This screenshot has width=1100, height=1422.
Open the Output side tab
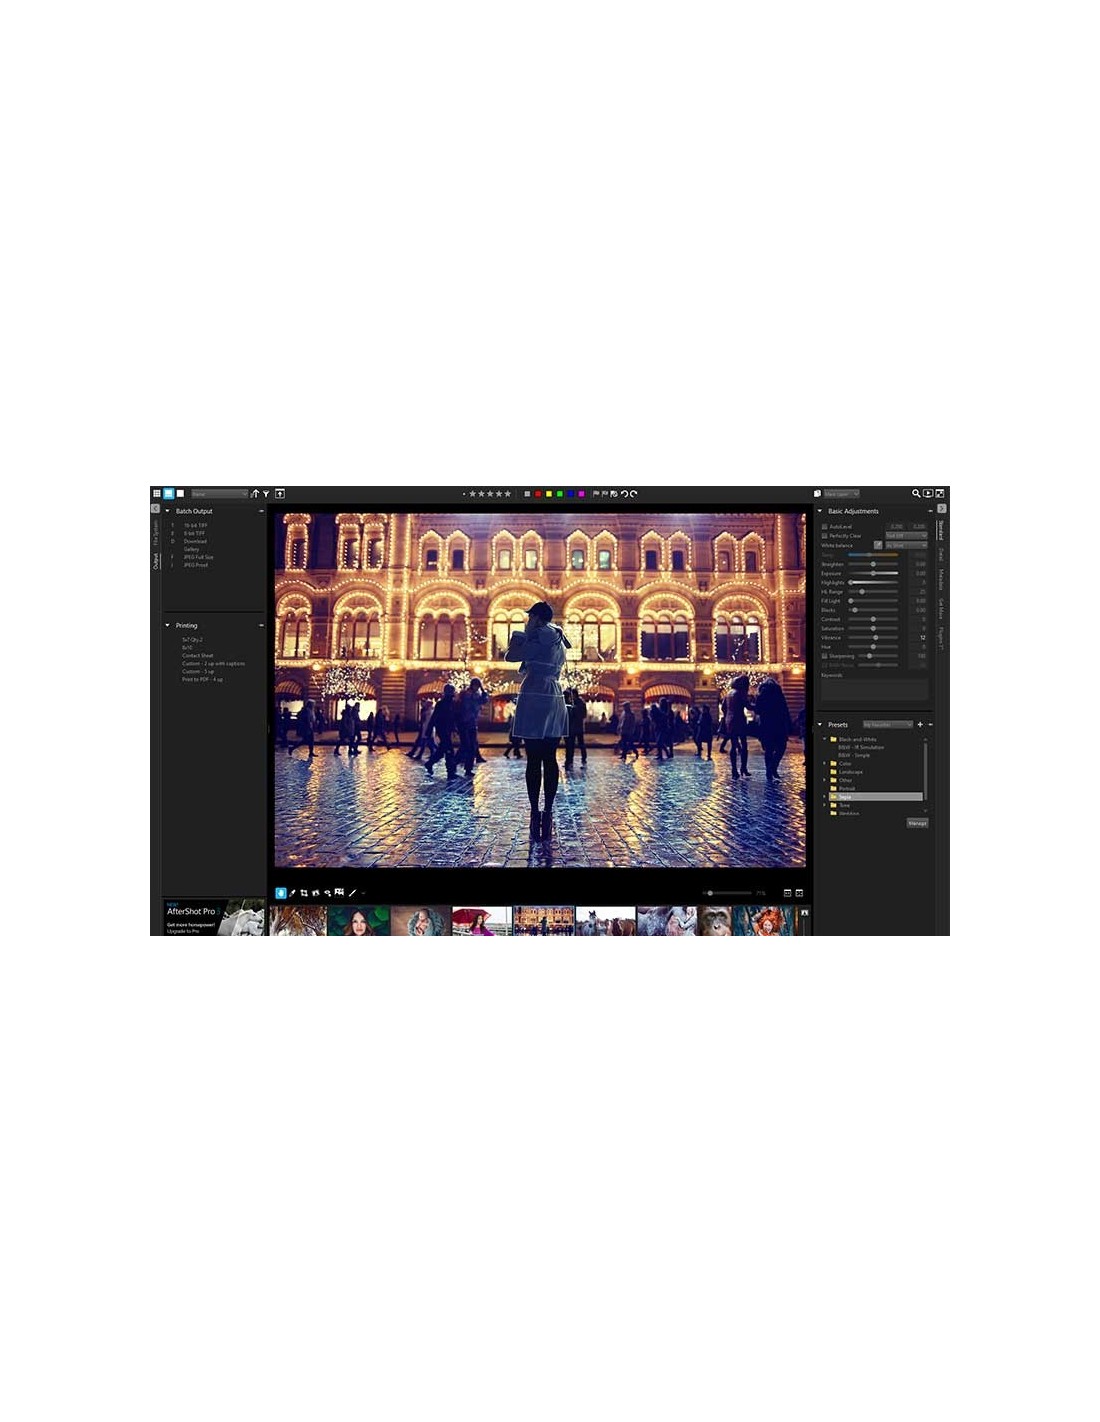coord(156,562)
